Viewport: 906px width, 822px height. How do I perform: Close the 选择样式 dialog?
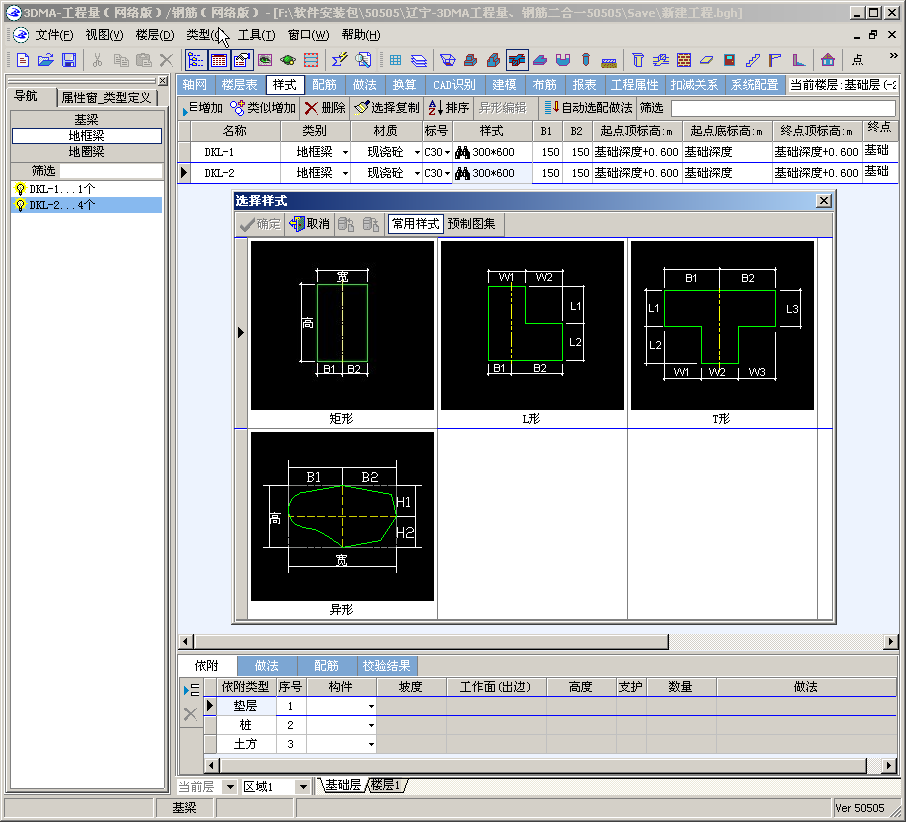click(823, 200)
